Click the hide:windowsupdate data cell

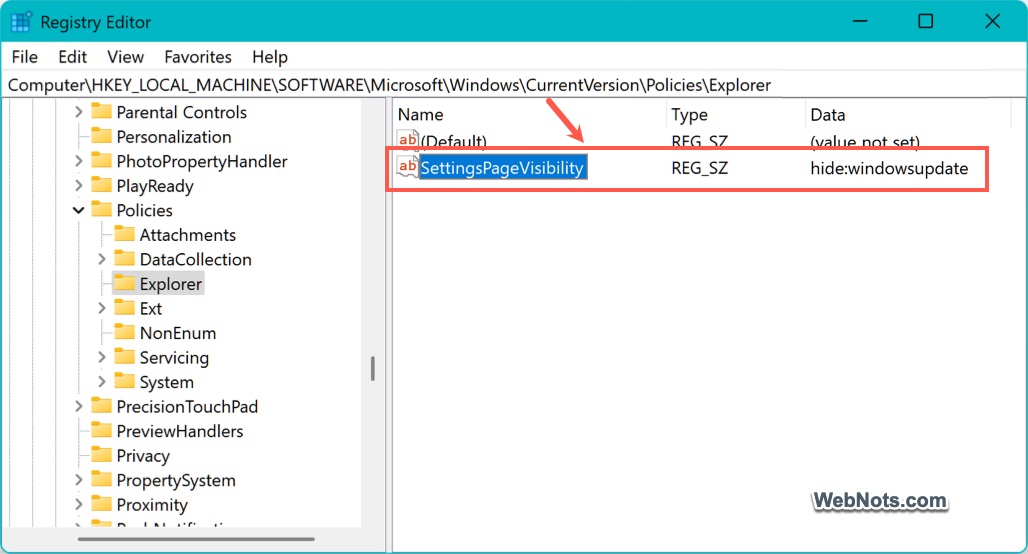pyautogui.click(x=889, y=168)
